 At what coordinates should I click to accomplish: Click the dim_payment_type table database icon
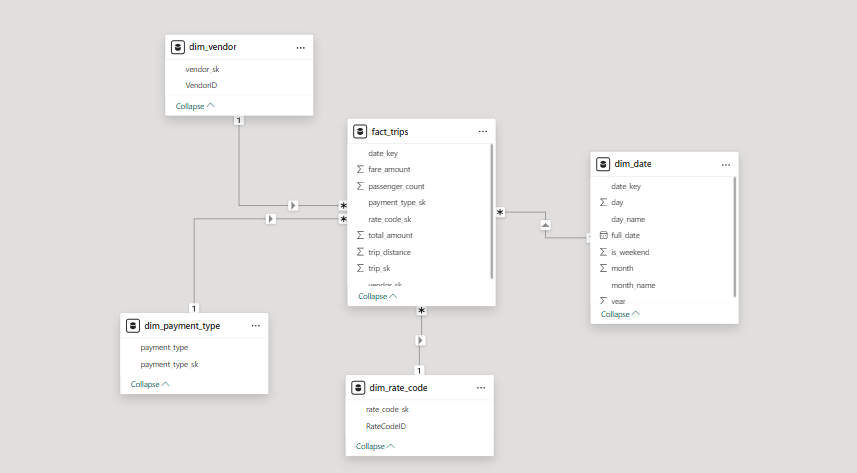pyautogui.click(x=133, y=325)
